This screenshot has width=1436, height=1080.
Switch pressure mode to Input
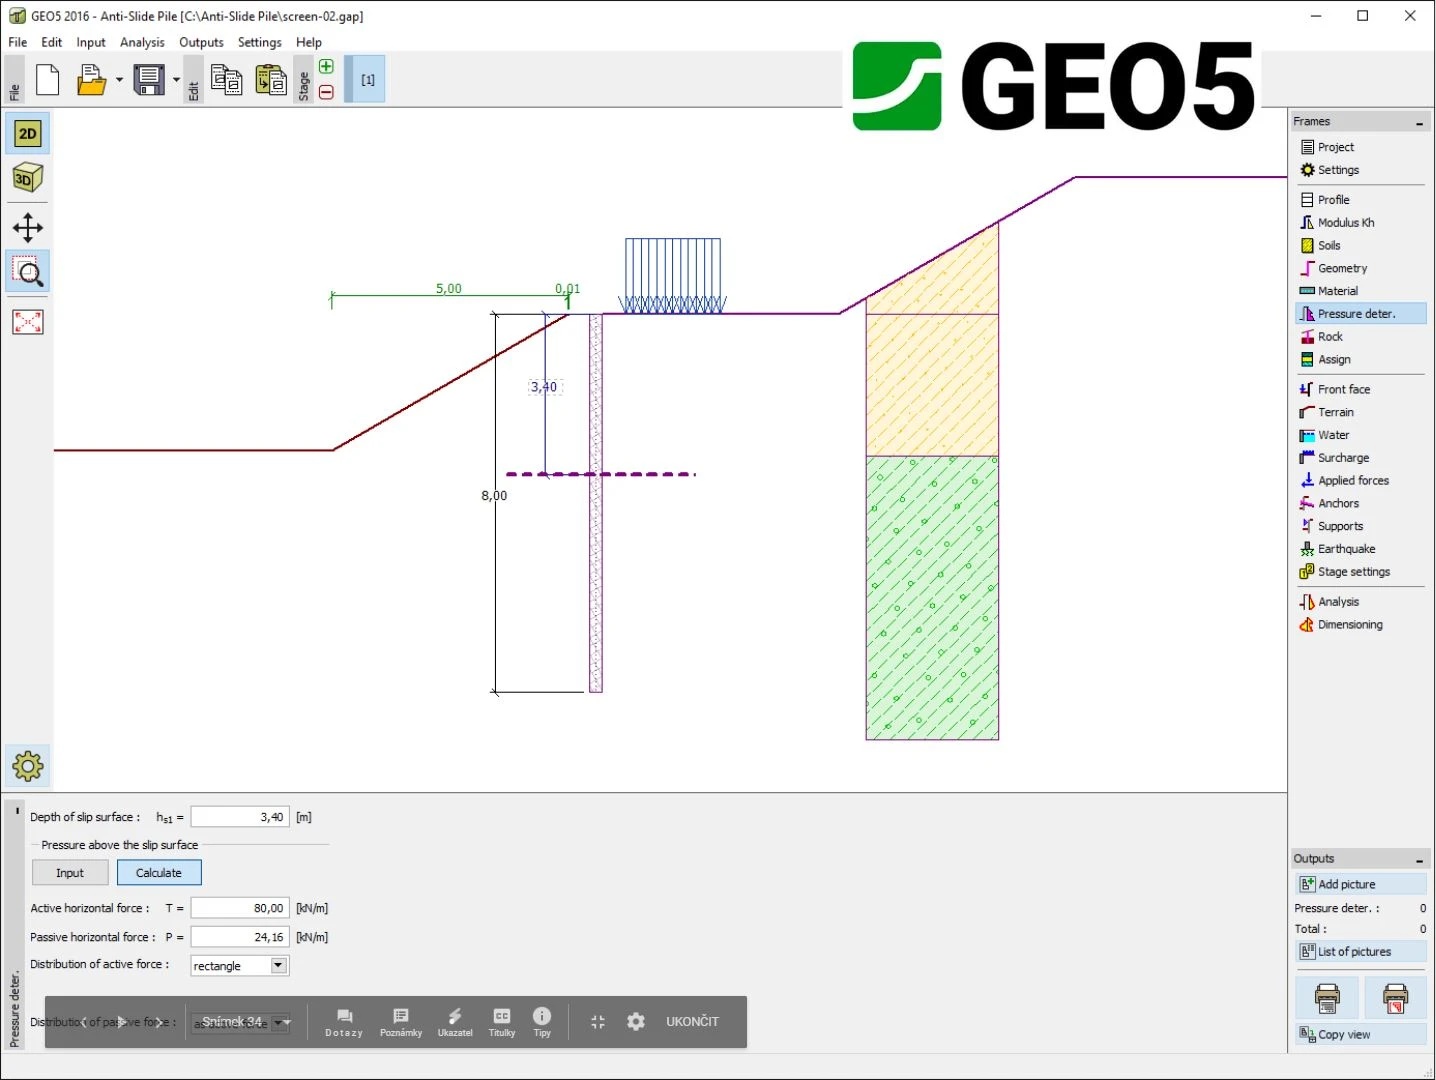point(70,873)
